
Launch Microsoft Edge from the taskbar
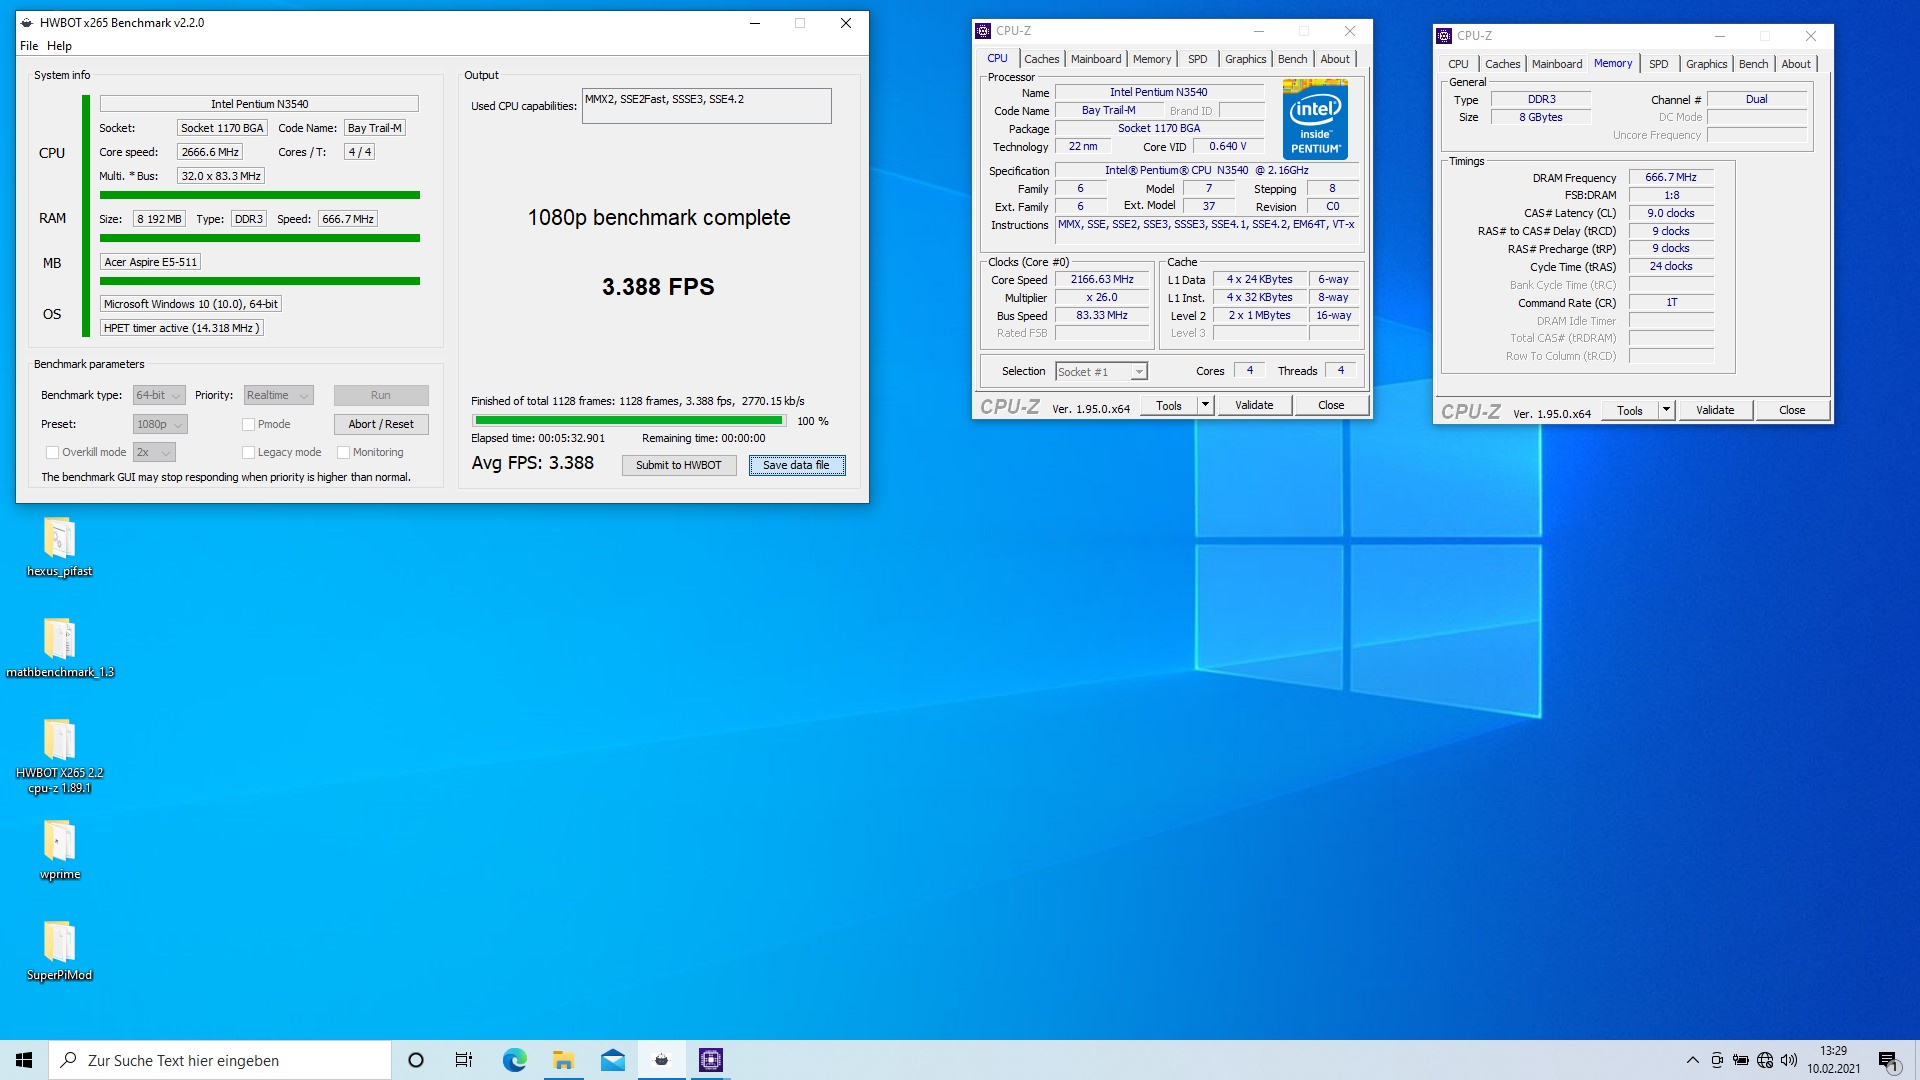(x=514, y=1060)
